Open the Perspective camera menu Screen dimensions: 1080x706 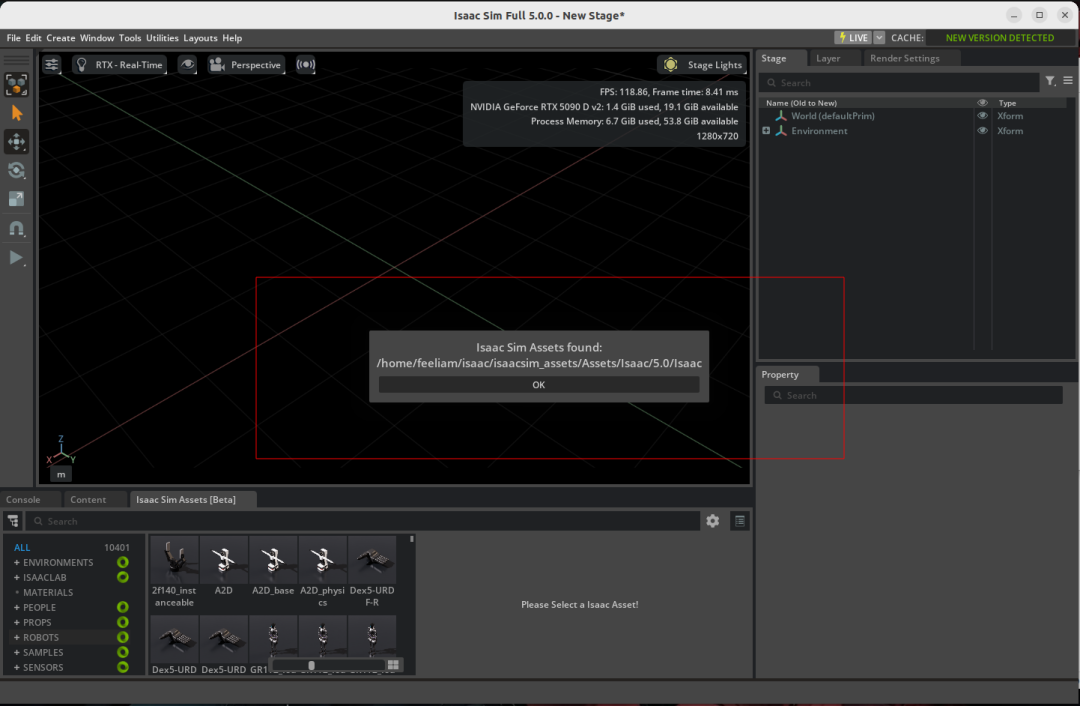246,65
